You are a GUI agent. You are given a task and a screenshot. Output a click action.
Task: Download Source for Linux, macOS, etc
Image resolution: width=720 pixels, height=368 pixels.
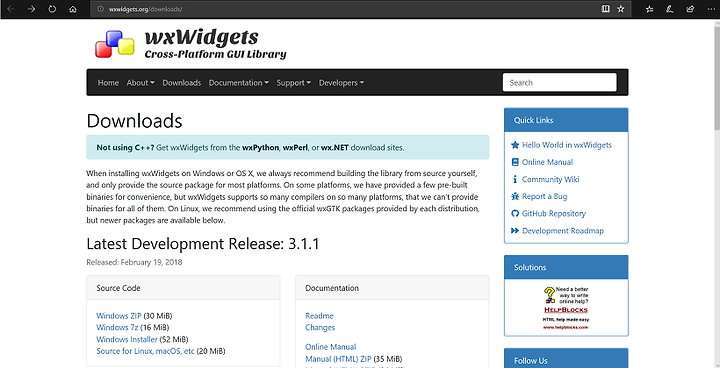(146, 351)
